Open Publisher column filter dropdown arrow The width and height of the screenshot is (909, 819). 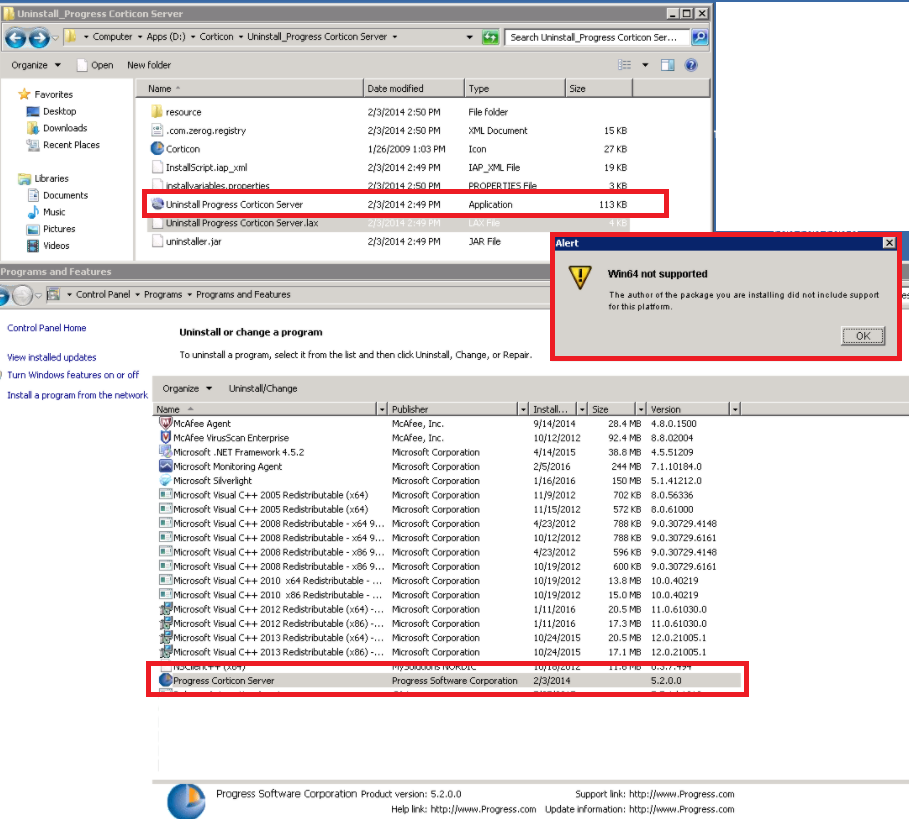[x=523, y=409]
